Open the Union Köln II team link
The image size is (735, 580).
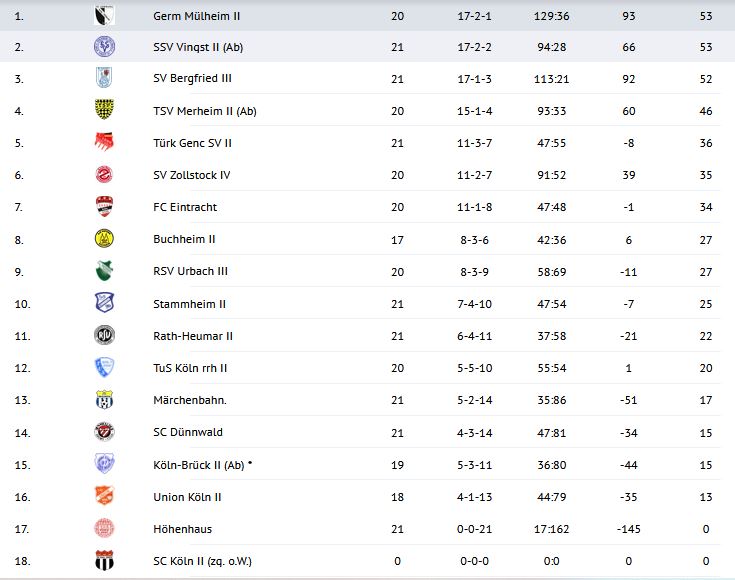coord(188,496)
